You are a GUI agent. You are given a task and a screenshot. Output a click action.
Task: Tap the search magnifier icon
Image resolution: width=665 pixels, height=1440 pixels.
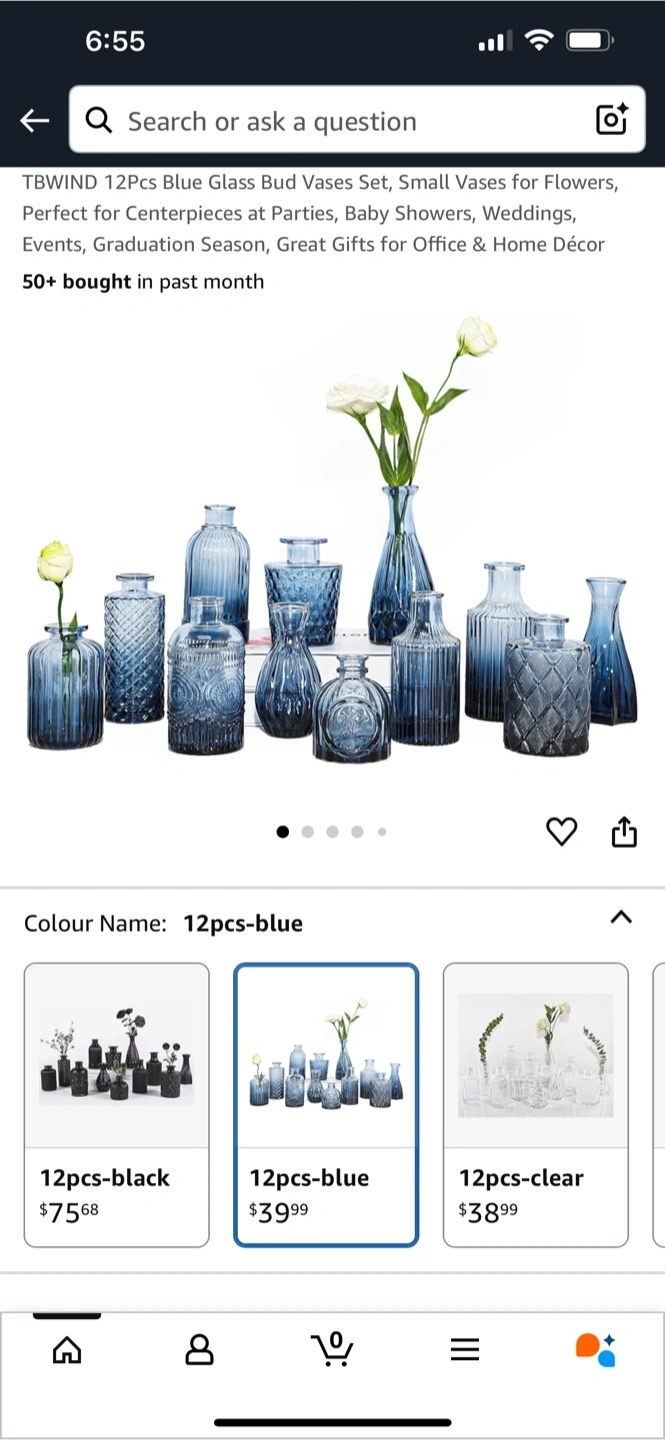click(x=98, y=120)
